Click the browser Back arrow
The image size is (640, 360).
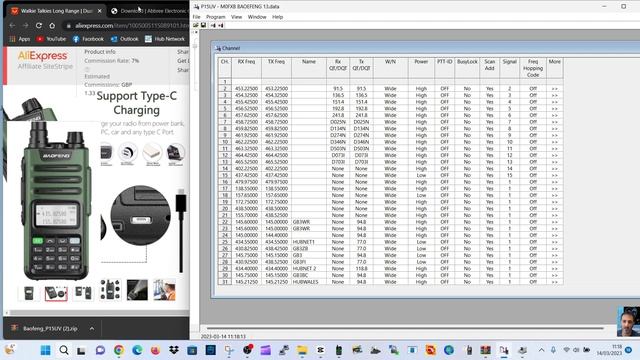coord(12,25)
